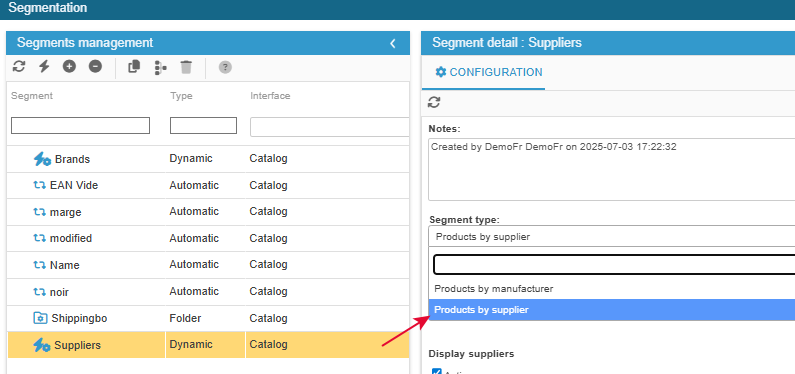Click the EAN Vide automatic segment icon
The width and height of the screenshot is (795, 374).
[x=40, y=185]
